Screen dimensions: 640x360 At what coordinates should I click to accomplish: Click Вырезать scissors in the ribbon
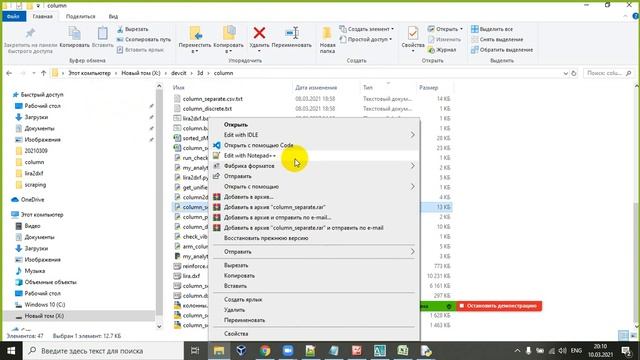(132, 29)
